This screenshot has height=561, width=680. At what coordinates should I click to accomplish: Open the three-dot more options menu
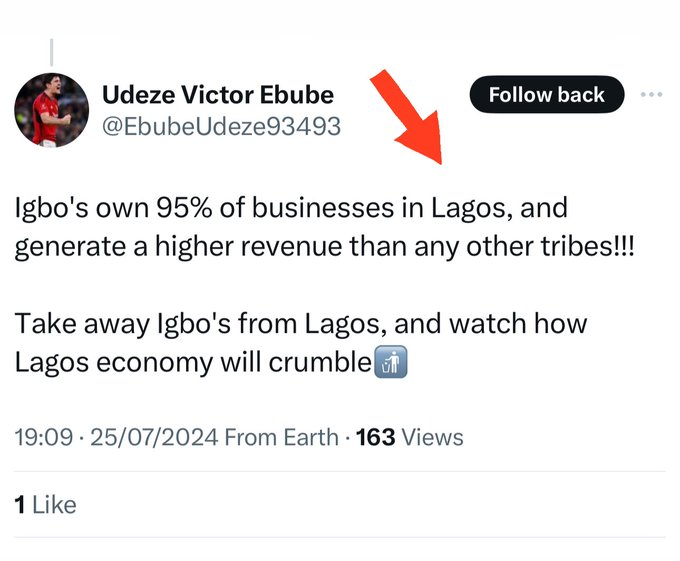(x=651, y=95)
